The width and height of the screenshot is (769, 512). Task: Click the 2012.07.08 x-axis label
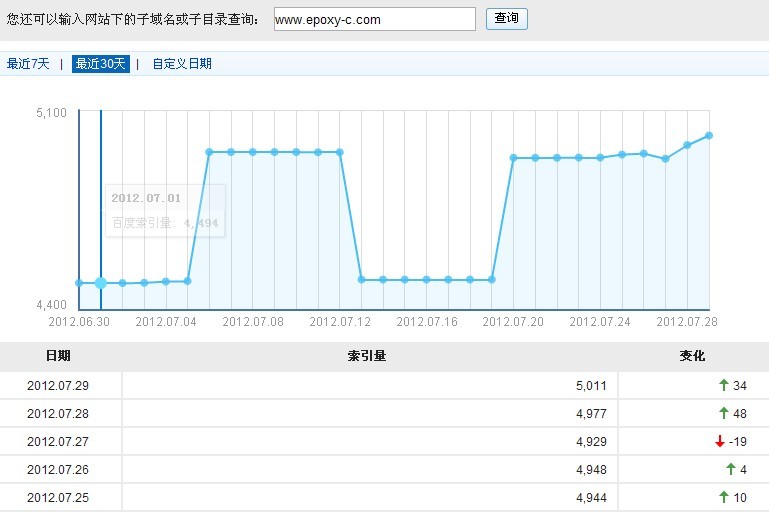click(x=253, y=322)
